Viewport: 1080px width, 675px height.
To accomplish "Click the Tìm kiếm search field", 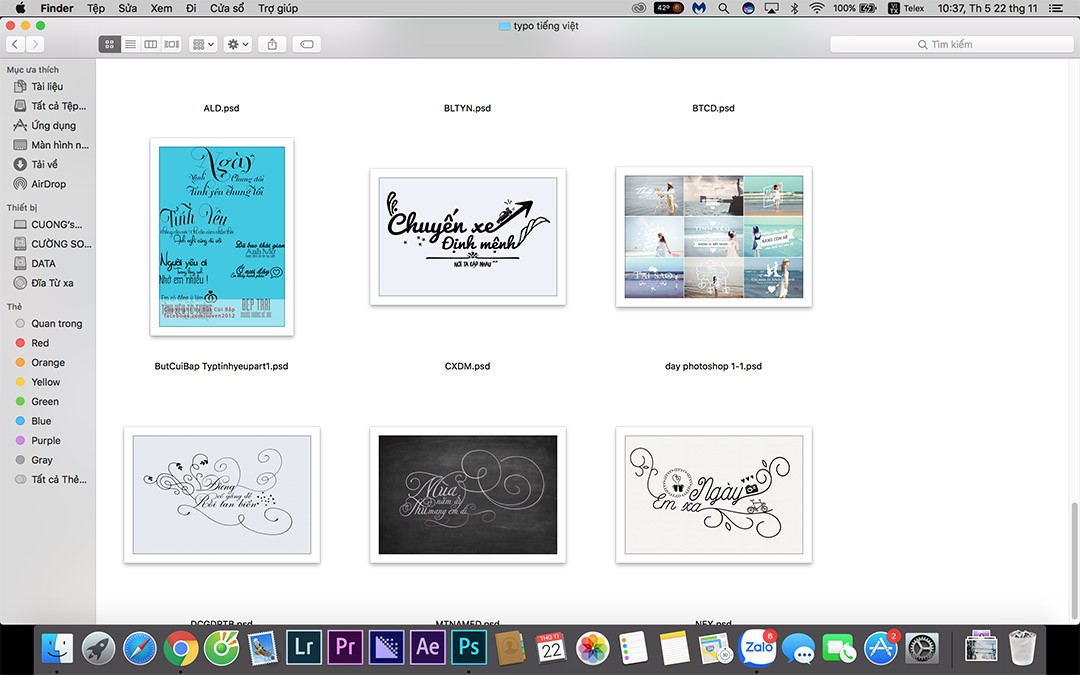I will coord(951,44).
